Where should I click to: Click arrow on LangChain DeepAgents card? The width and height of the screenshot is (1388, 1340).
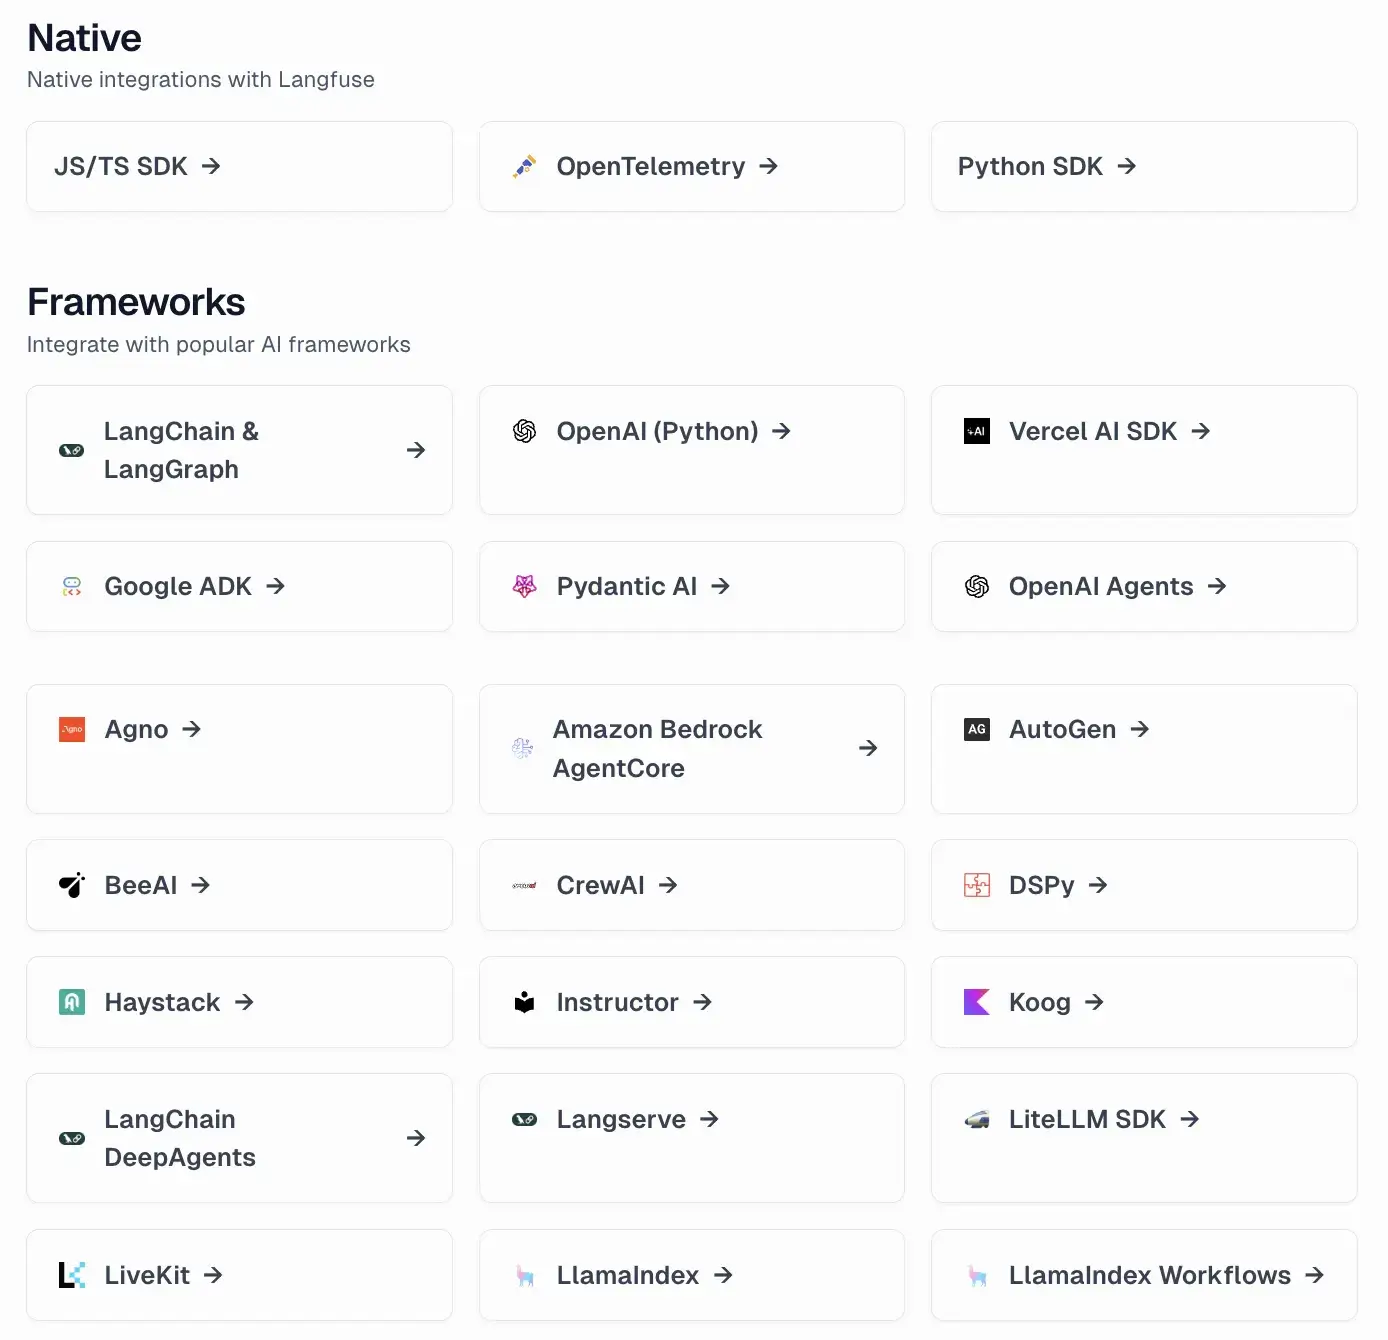click(416, 1139)
